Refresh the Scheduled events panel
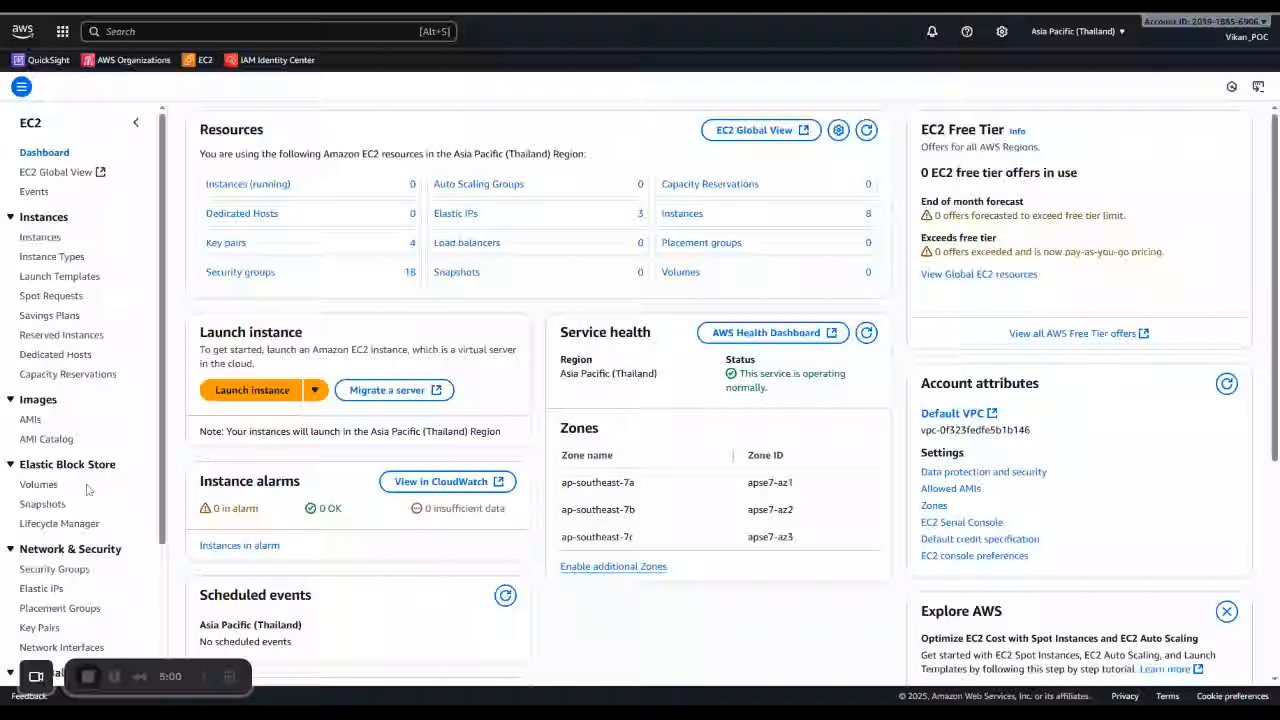 click(506, 596)
